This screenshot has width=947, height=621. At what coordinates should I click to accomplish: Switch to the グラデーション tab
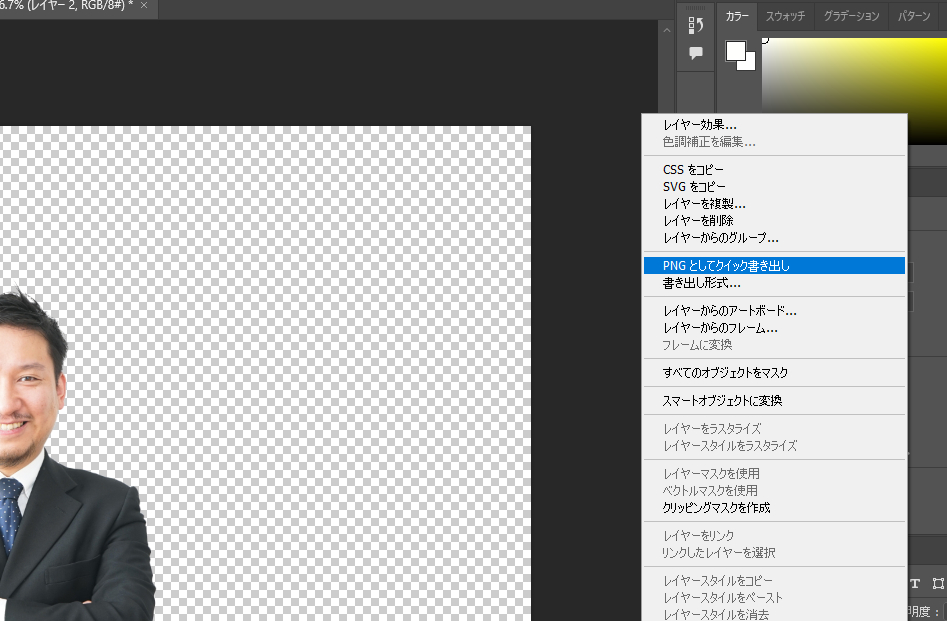tap(851, 16)
